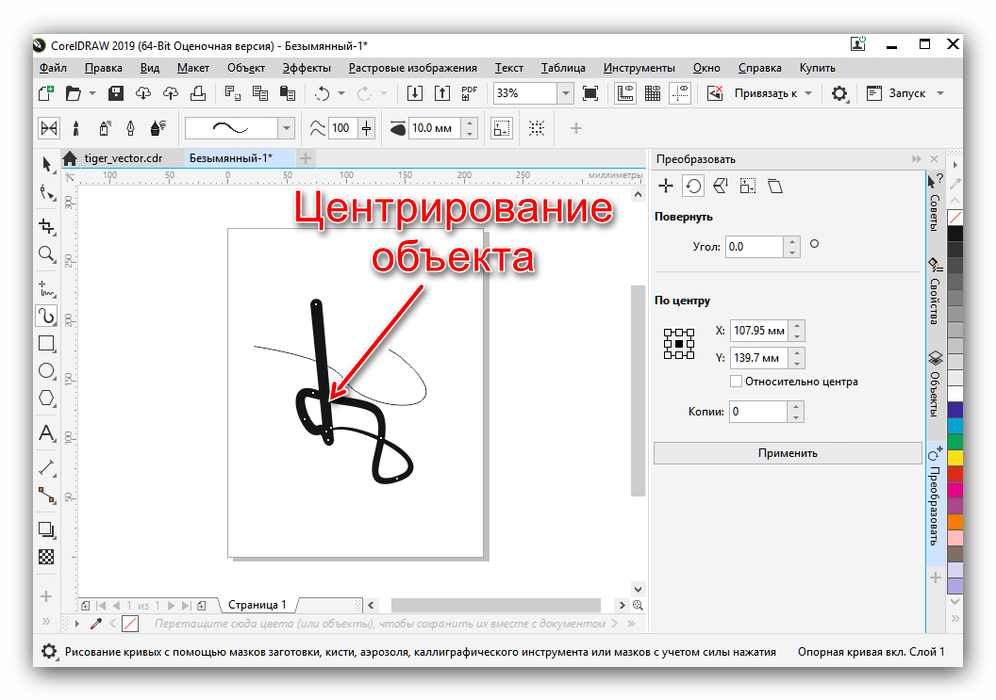The height and width of the screenshot is (700, 996).
Task: Click the 'Применить' button
Action: (787, 453)
